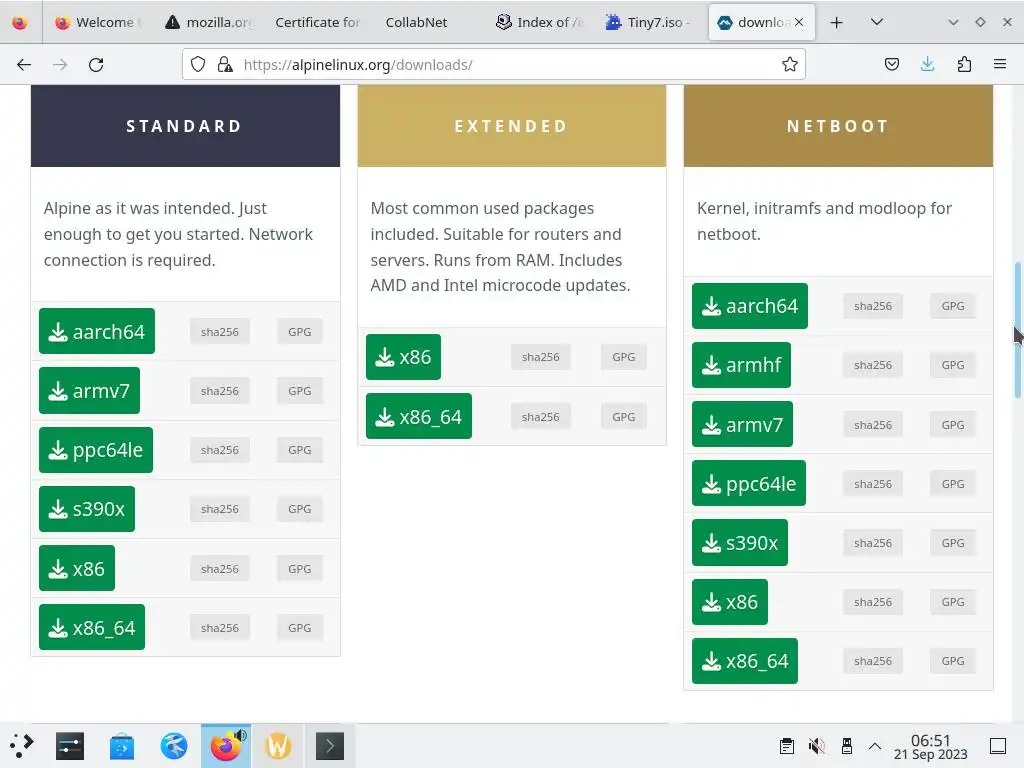Download Netboot aarch64 image
Screen dimensions: 1024x768
tap(750, 306)
